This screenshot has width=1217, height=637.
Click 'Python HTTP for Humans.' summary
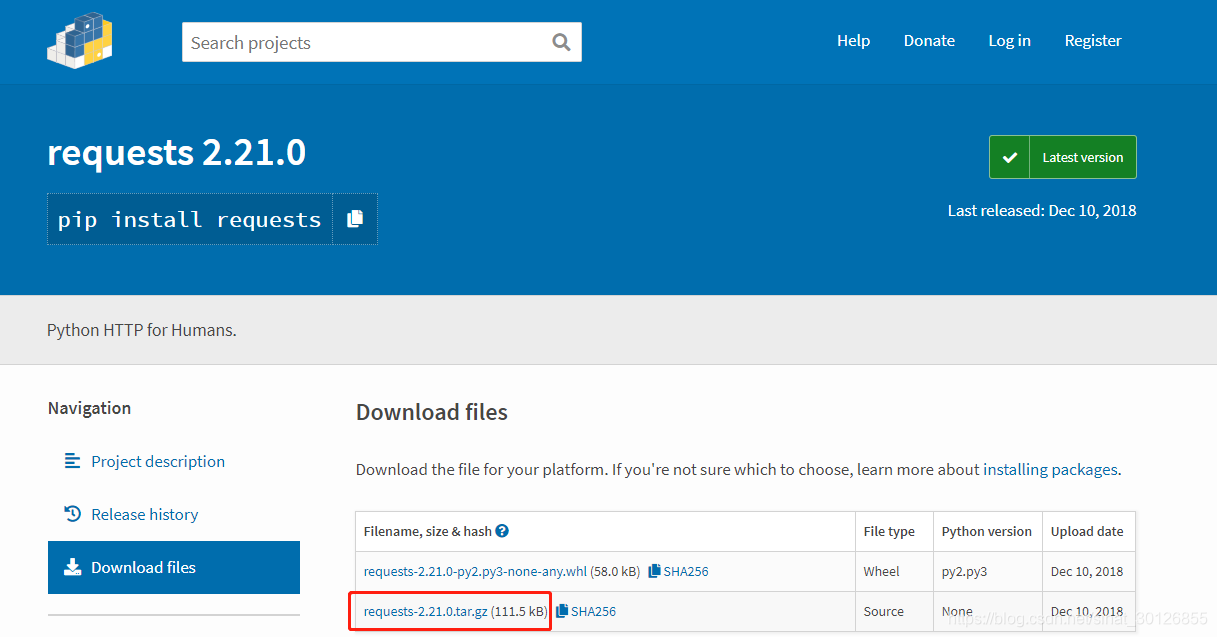pos(142,329)
